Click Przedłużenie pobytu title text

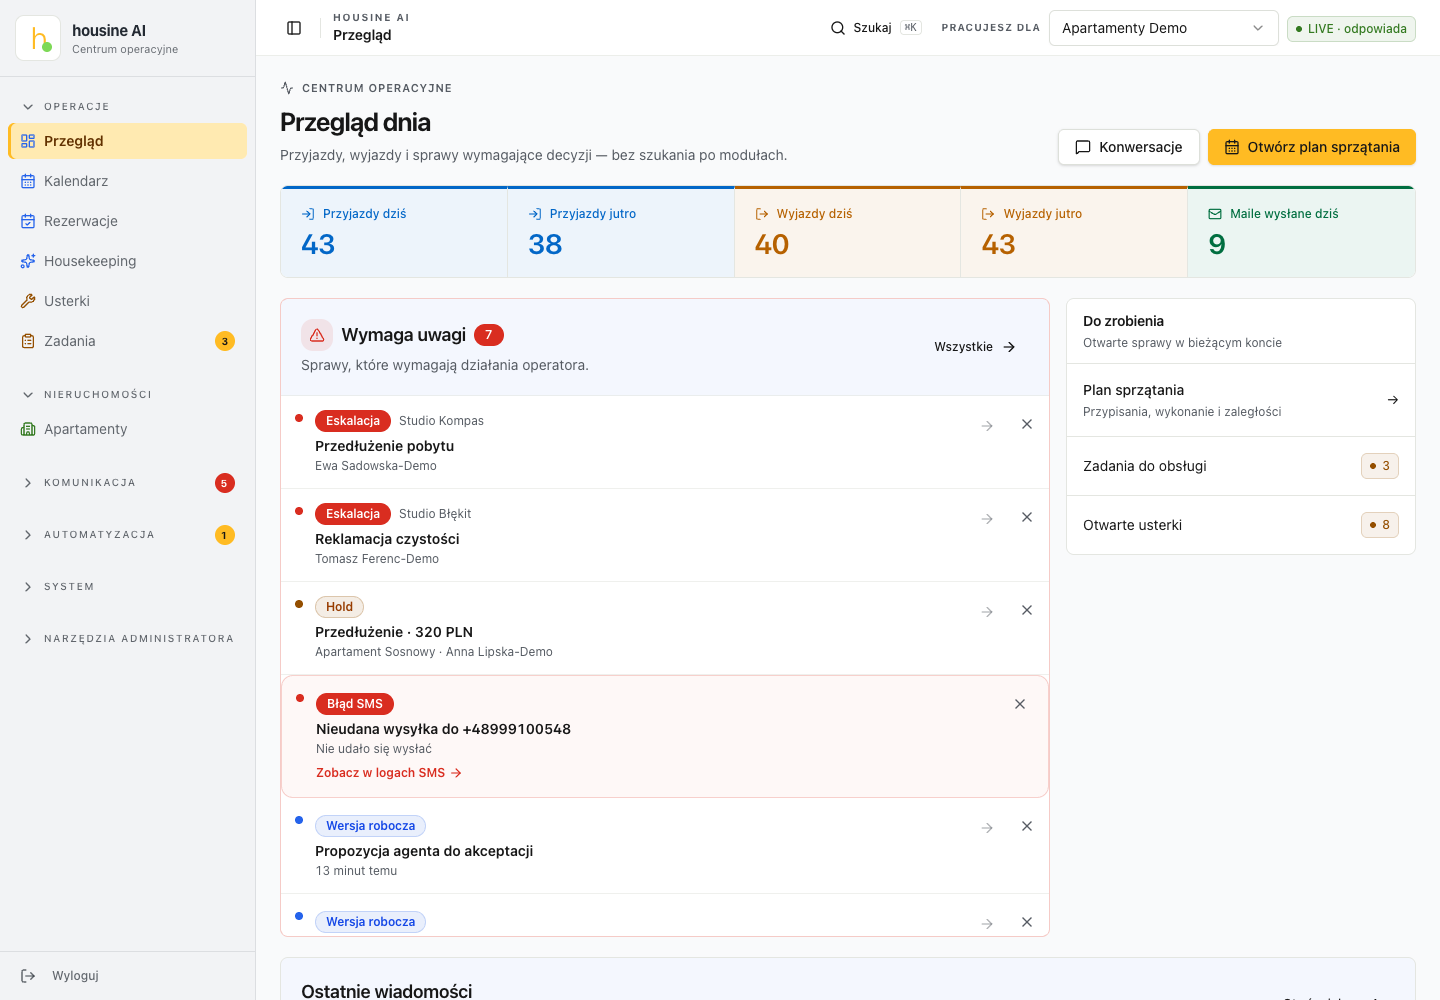coord(385,446)
